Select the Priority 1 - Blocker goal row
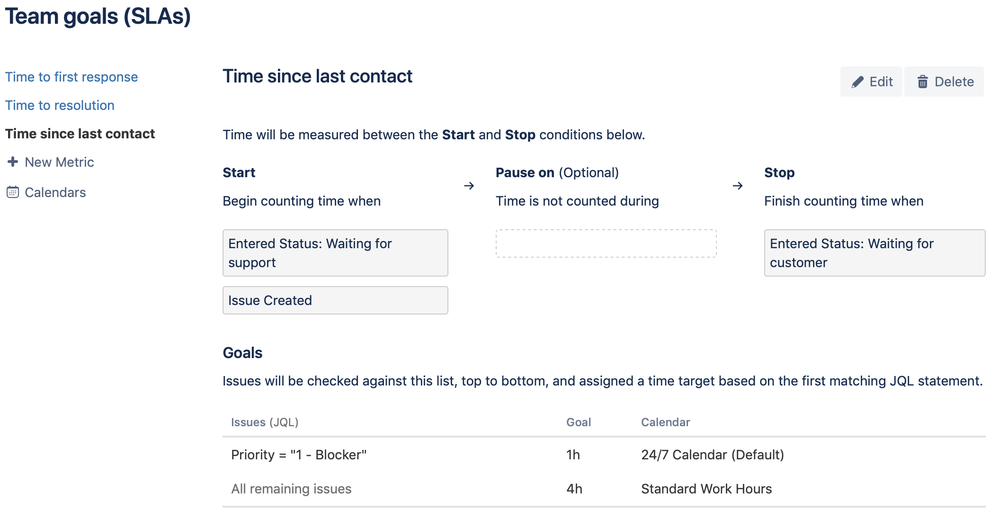This screenshot has height=521, width=999. (604, 455)
